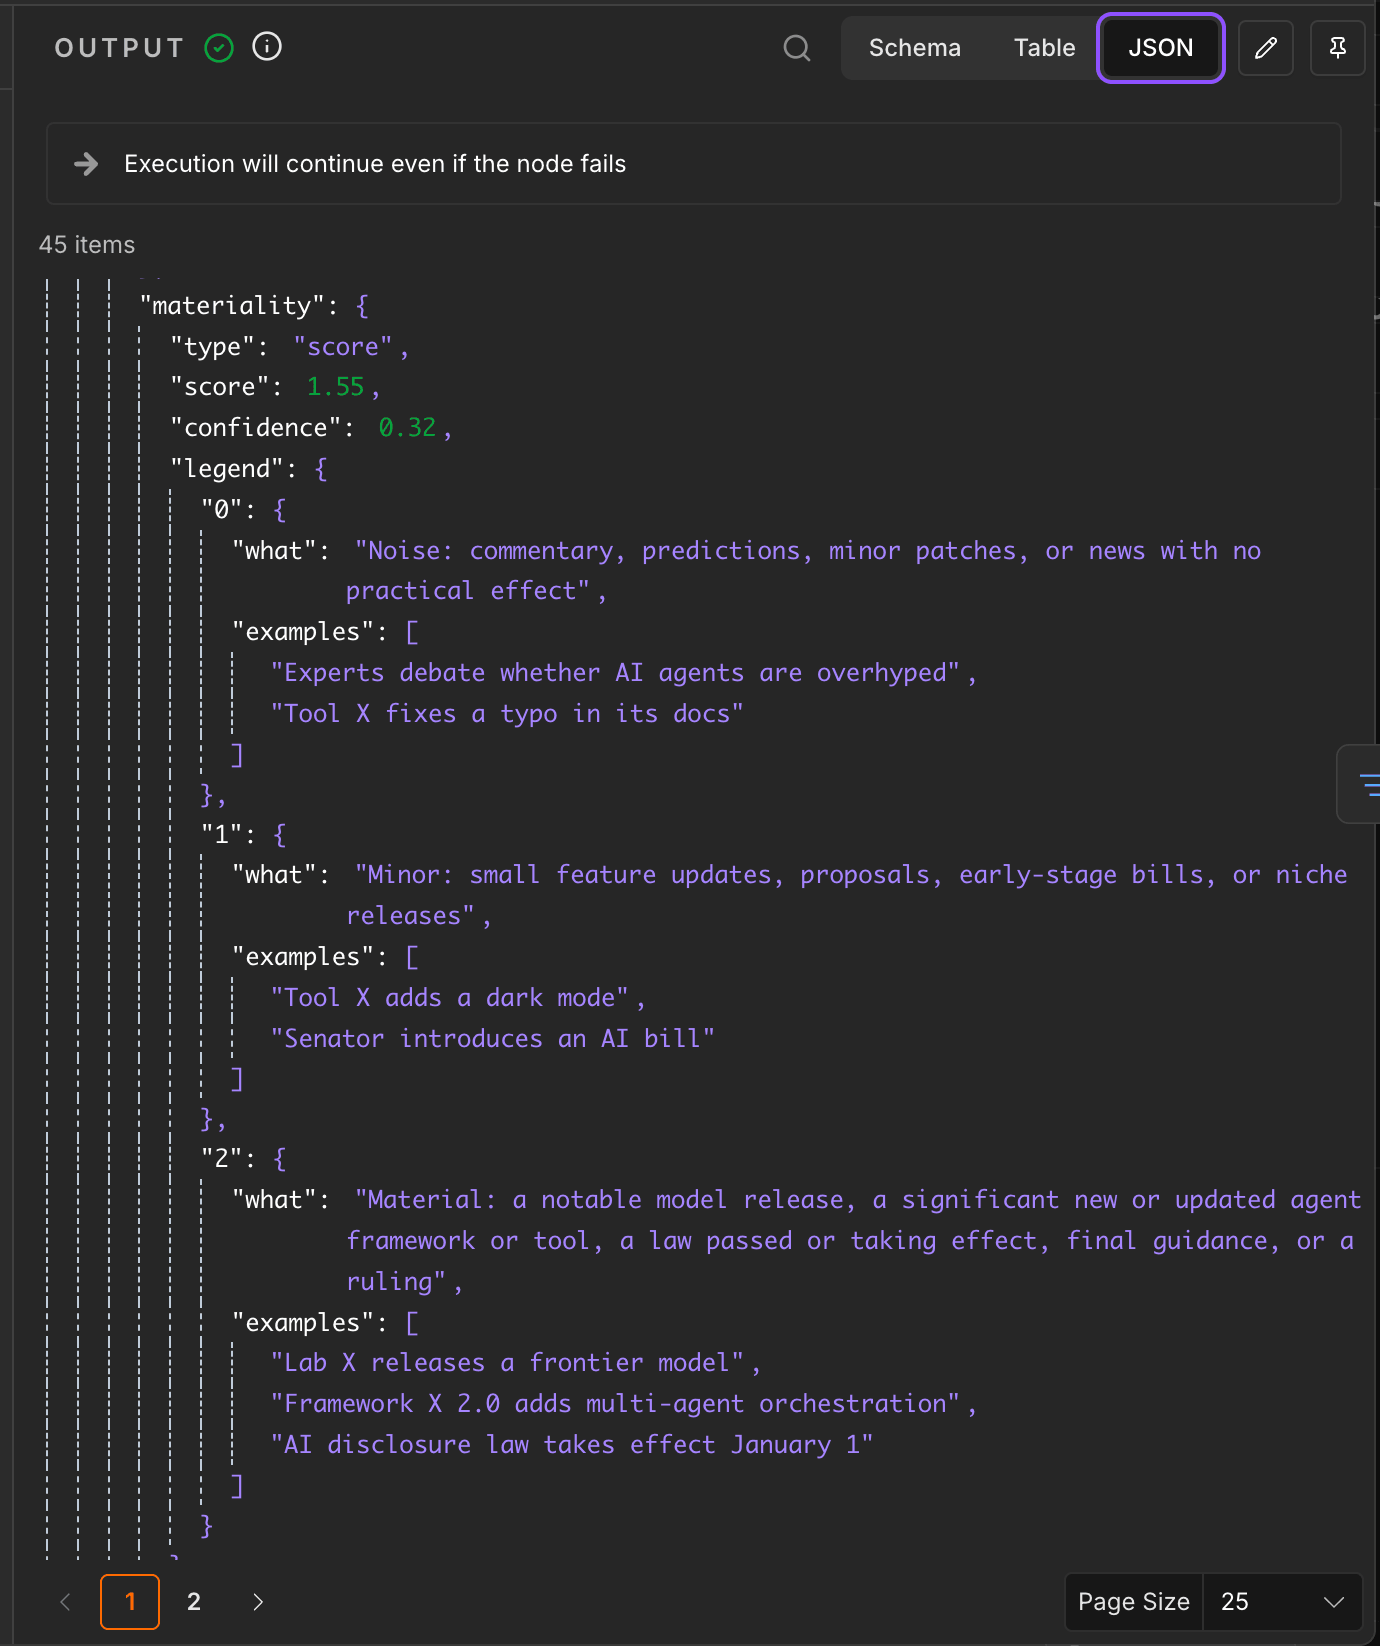Click the green success check icon
Image resolution: width=1380 pixels, height=1646 pixels.
pos(219,48)
